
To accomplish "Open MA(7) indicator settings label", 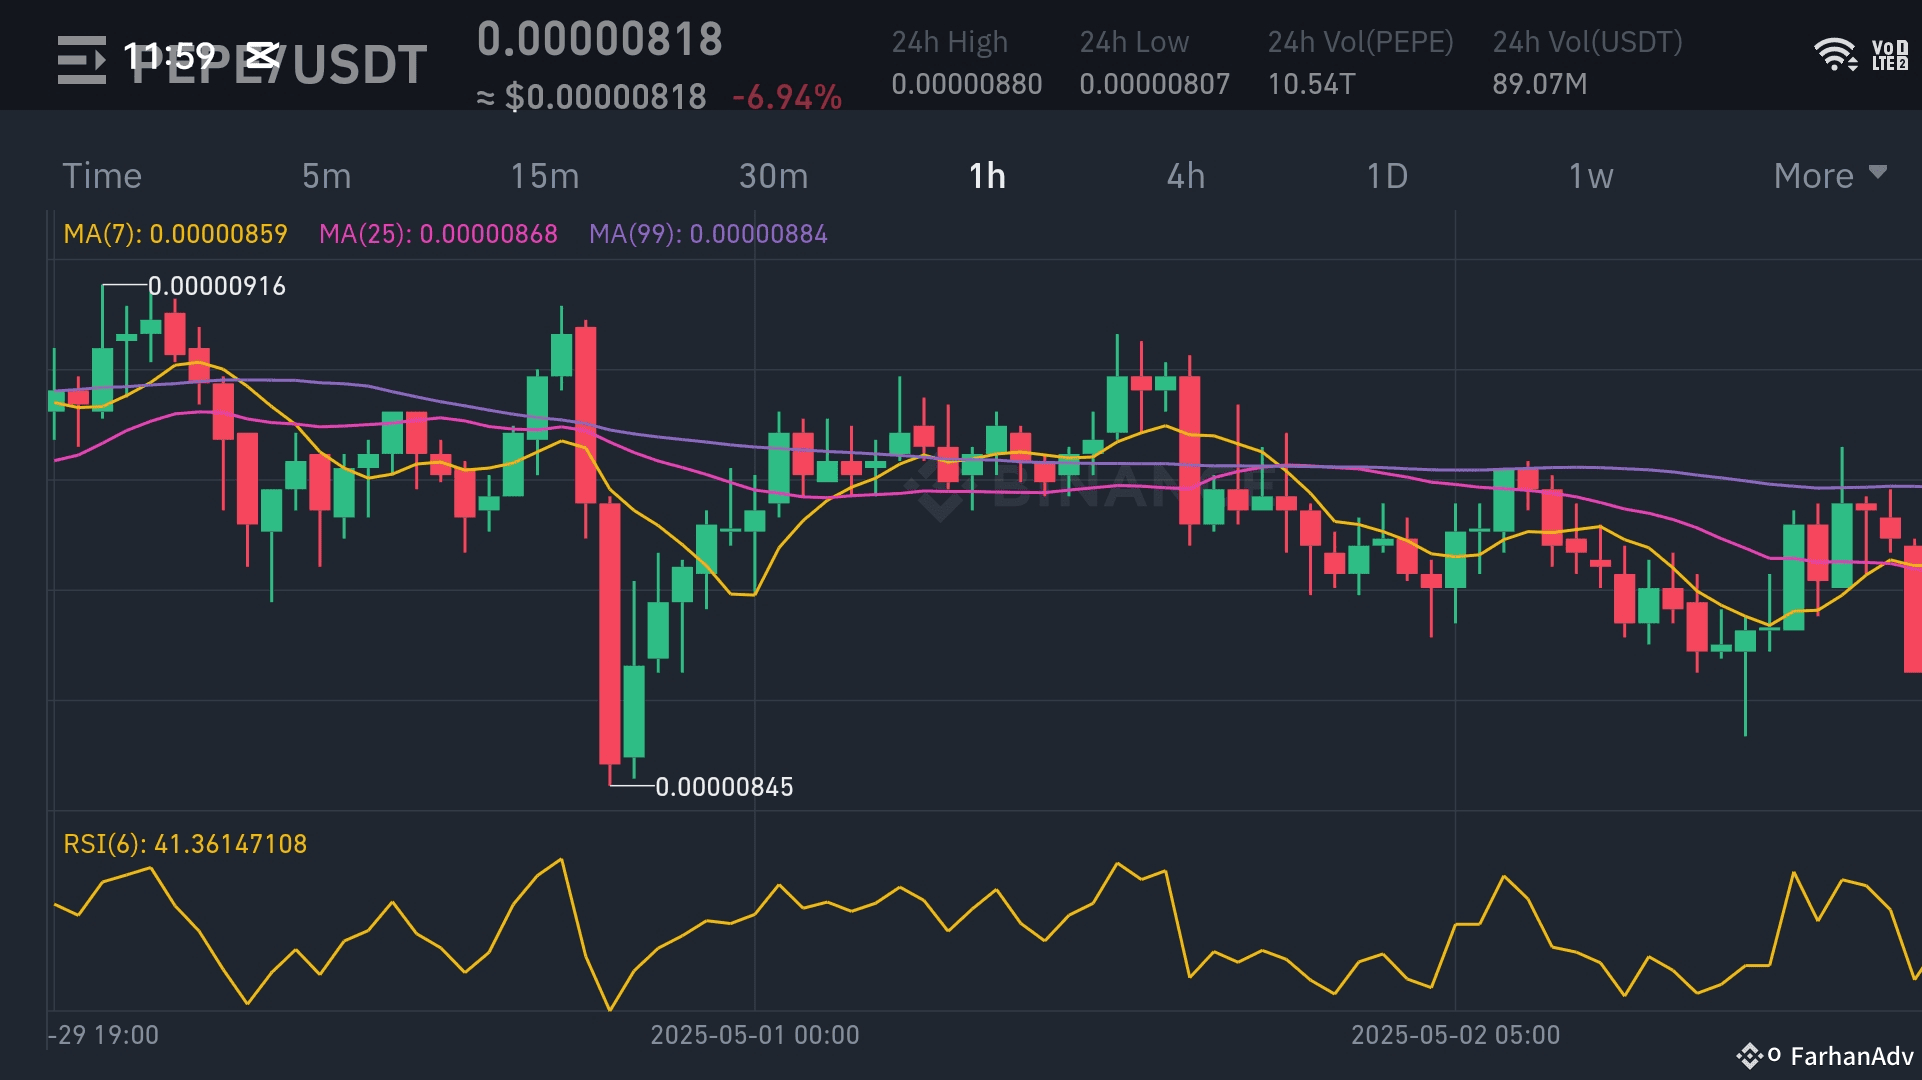I will click(175, 234).
